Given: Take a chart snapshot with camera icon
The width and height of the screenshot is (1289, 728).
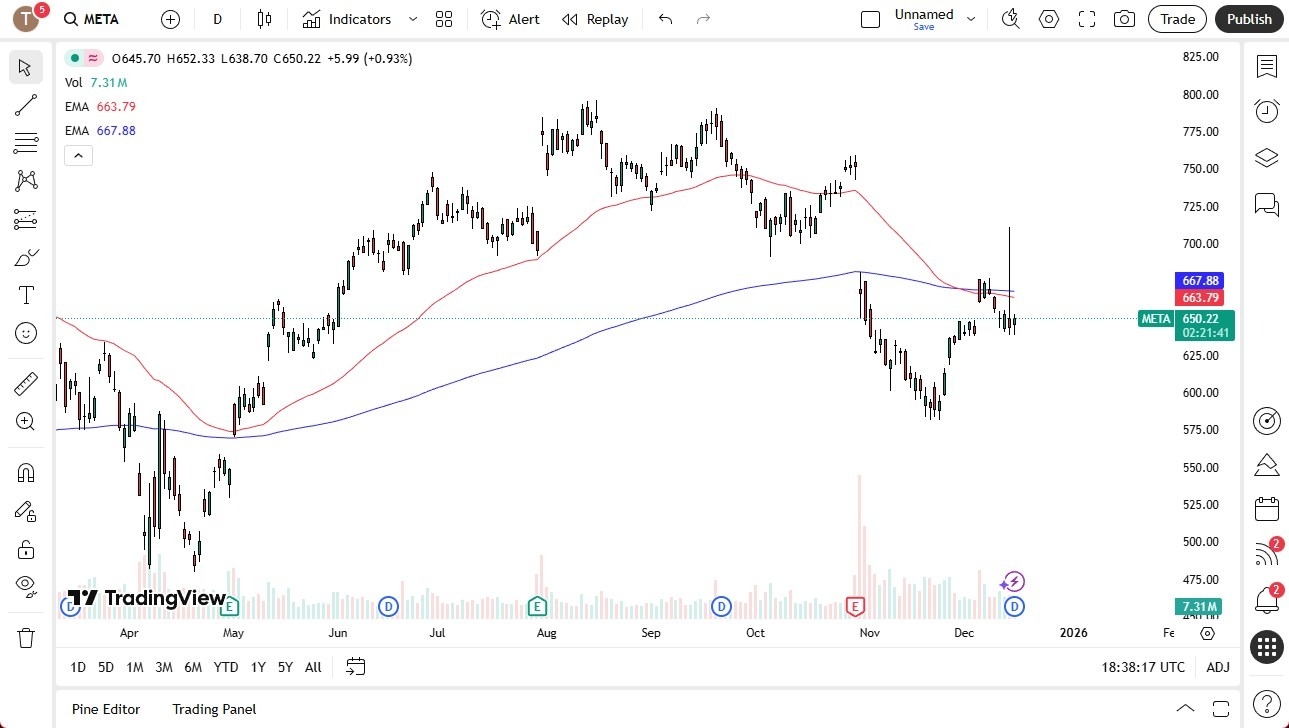Looking at the screenshot, I should pyautogui.click(x=1124, y=19).
